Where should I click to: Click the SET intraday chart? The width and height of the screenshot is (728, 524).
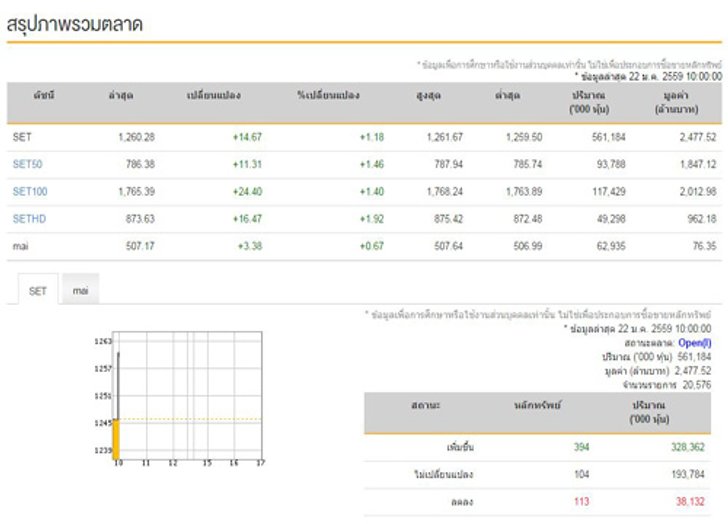pyautogui.click(x=179, y=399)
